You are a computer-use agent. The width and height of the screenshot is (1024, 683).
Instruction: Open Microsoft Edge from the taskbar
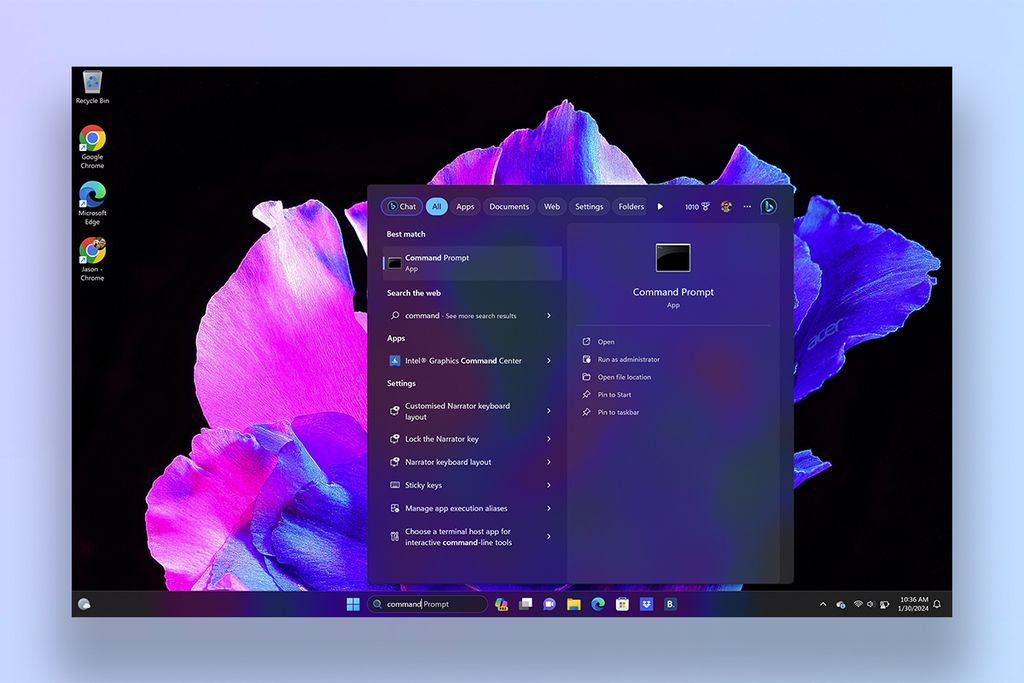(598, 604)
